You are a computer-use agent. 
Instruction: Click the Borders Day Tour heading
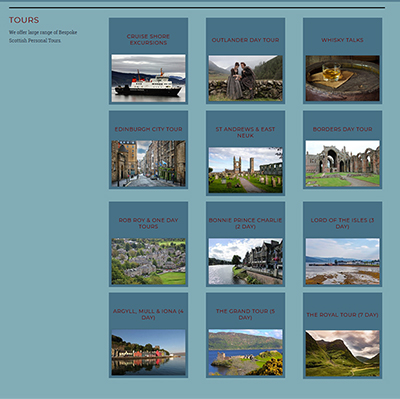(342, 129)
